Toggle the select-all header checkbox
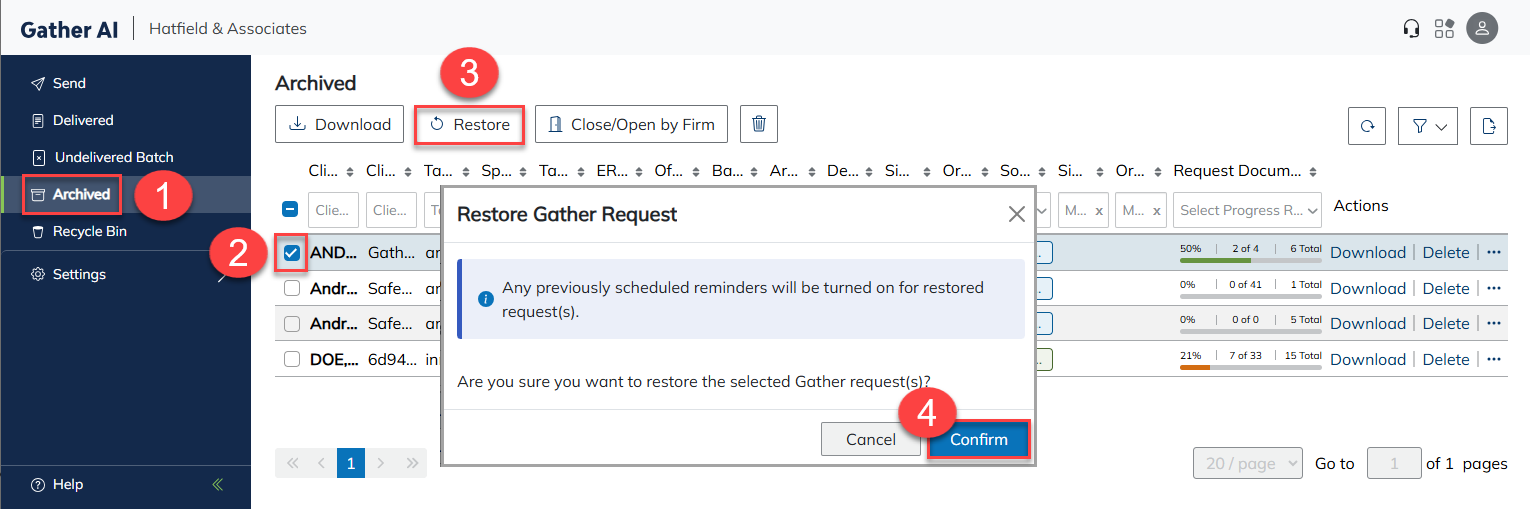 pos(290,210)
